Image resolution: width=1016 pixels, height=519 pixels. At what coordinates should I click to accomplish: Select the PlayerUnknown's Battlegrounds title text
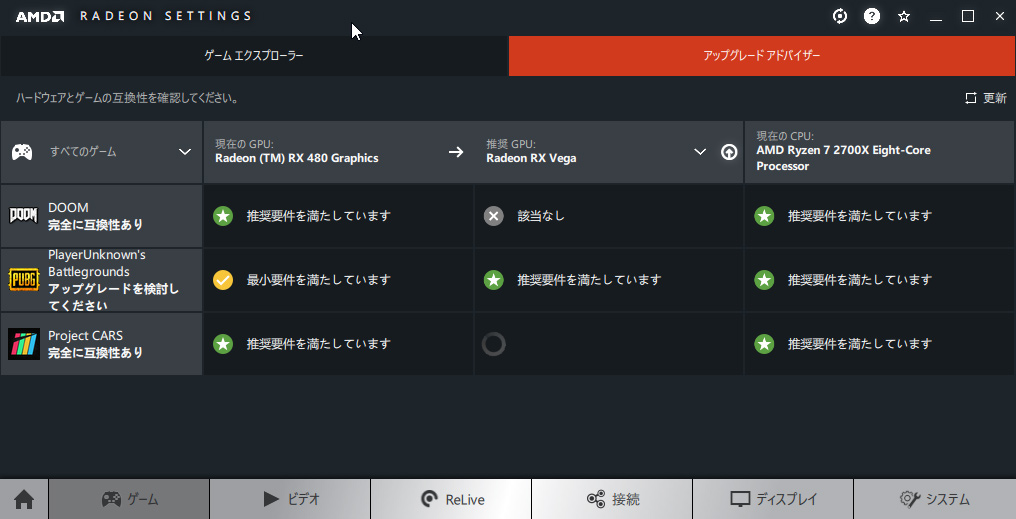(97, 263)
